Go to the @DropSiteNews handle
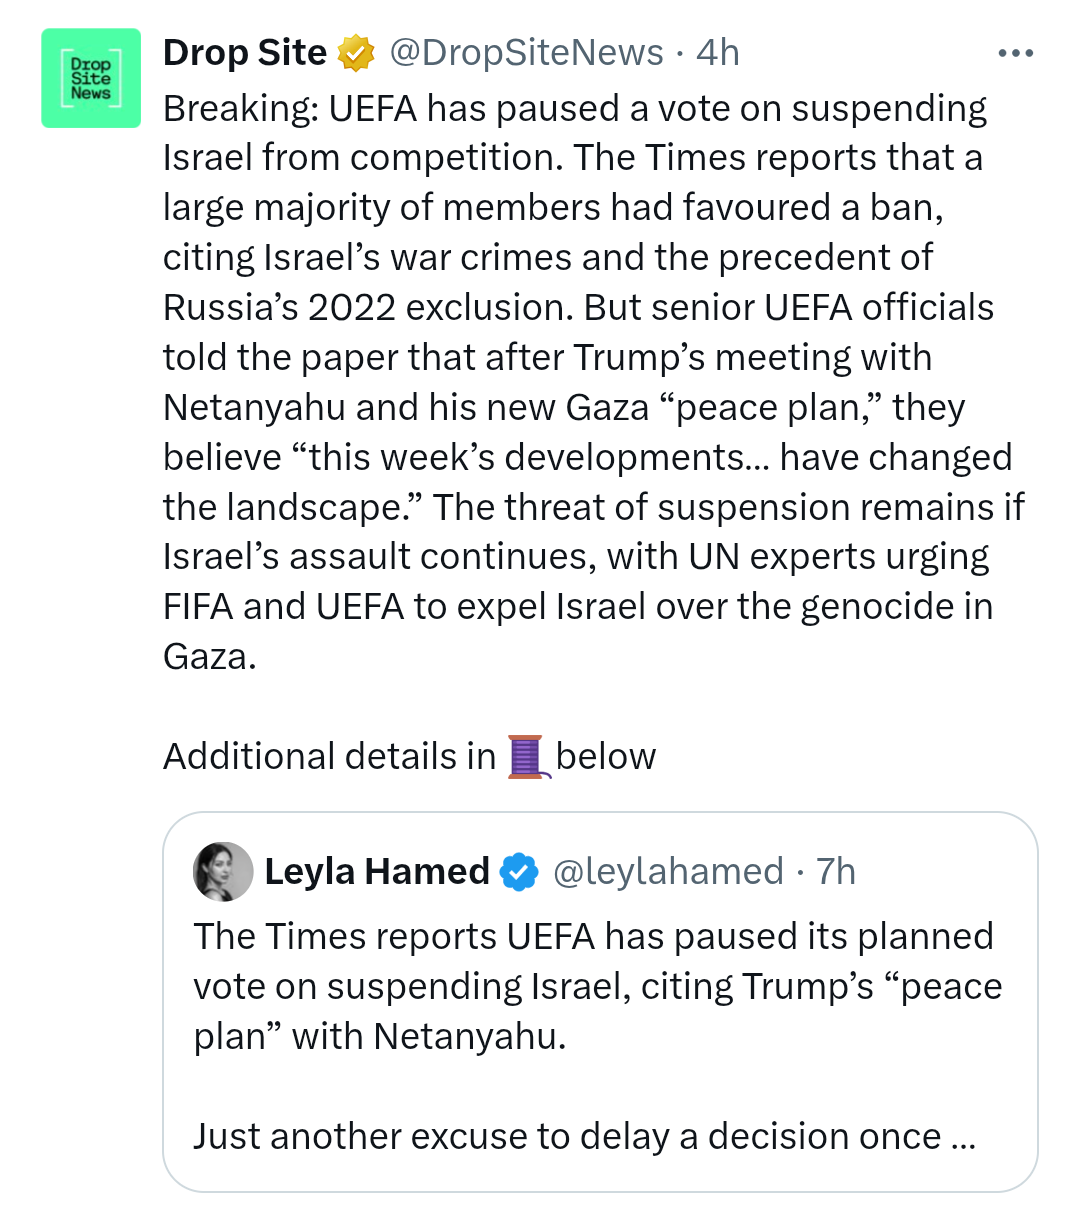 tap(526, 53)
